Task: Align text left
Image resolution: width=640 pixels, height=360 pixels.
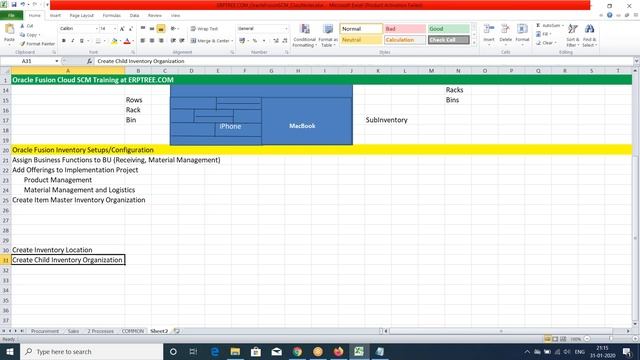Action: (143, 41)
